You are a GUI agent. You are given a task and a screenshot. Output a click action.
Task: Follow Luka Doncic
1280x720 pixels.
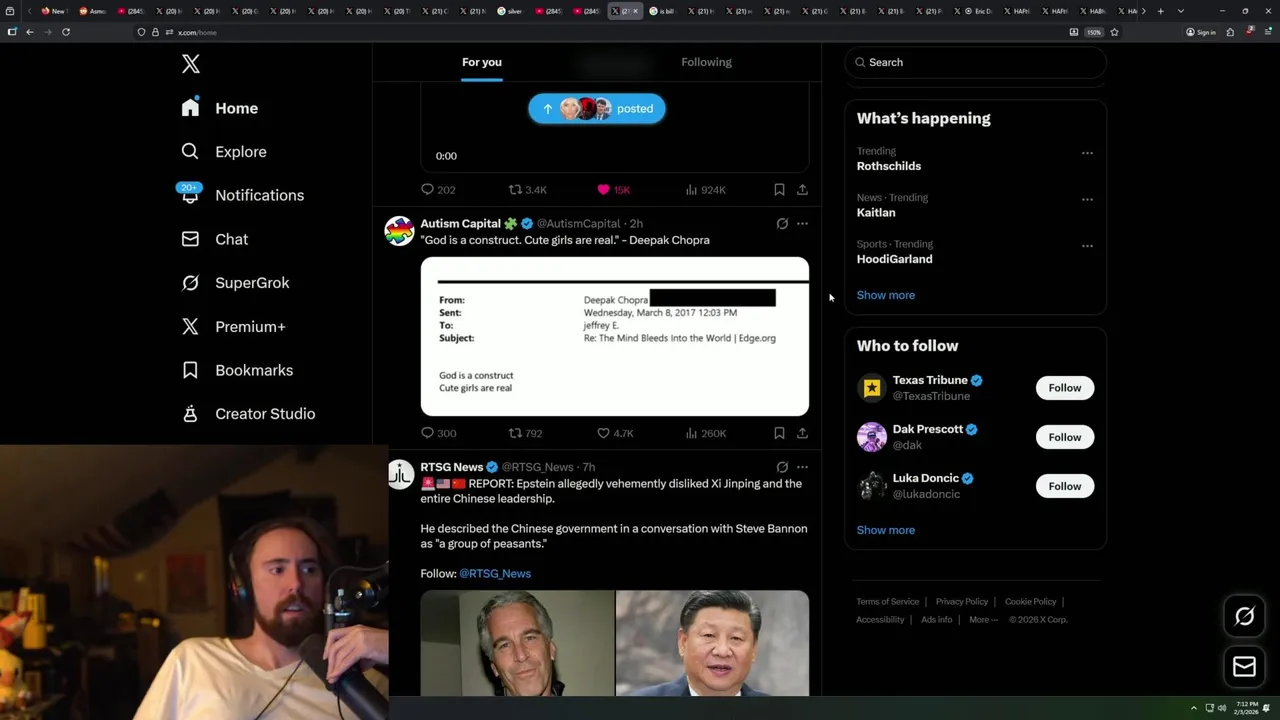pos(1065,486)
